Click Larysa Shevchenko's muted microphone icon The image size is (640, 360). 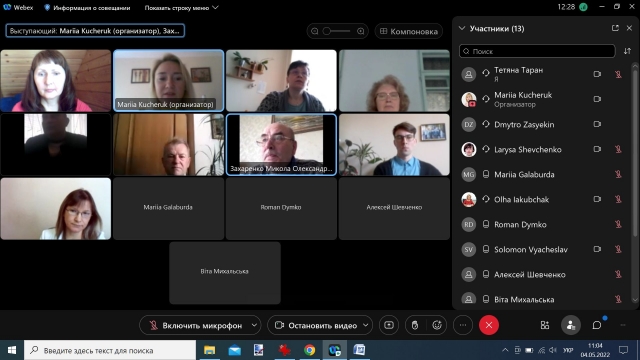(x=618, y=149)
